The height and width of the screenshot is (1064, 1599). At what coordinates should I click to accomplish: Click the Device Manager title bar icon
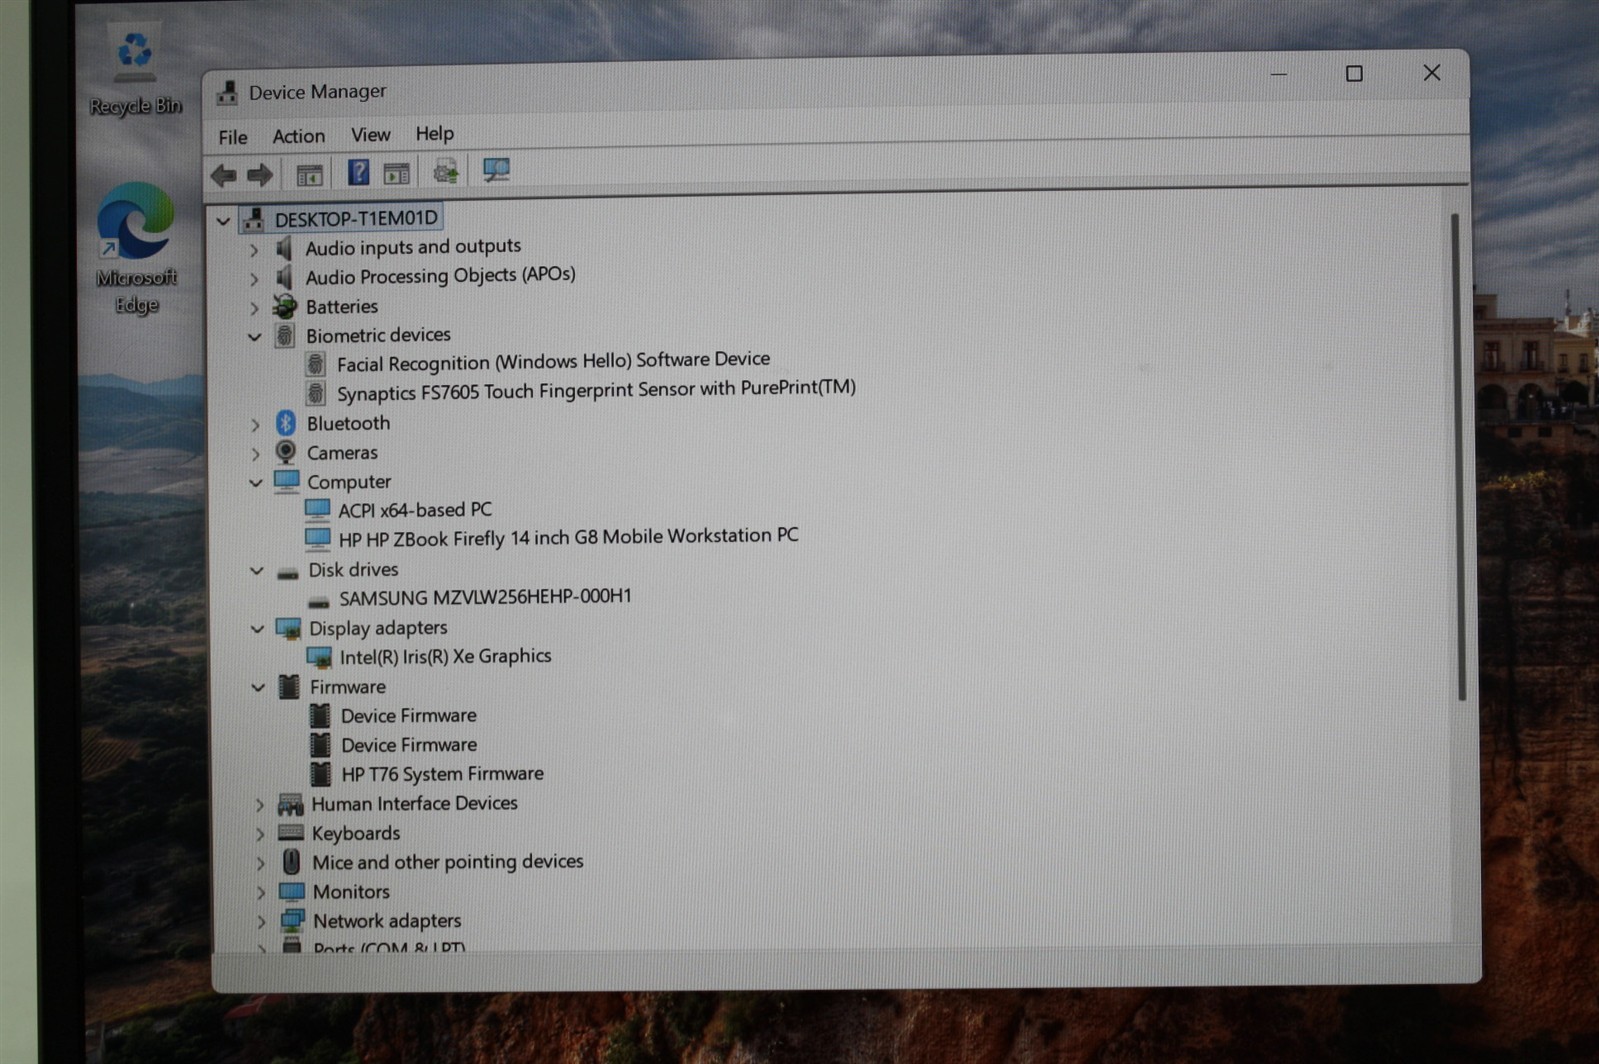[x=227, y=93]
